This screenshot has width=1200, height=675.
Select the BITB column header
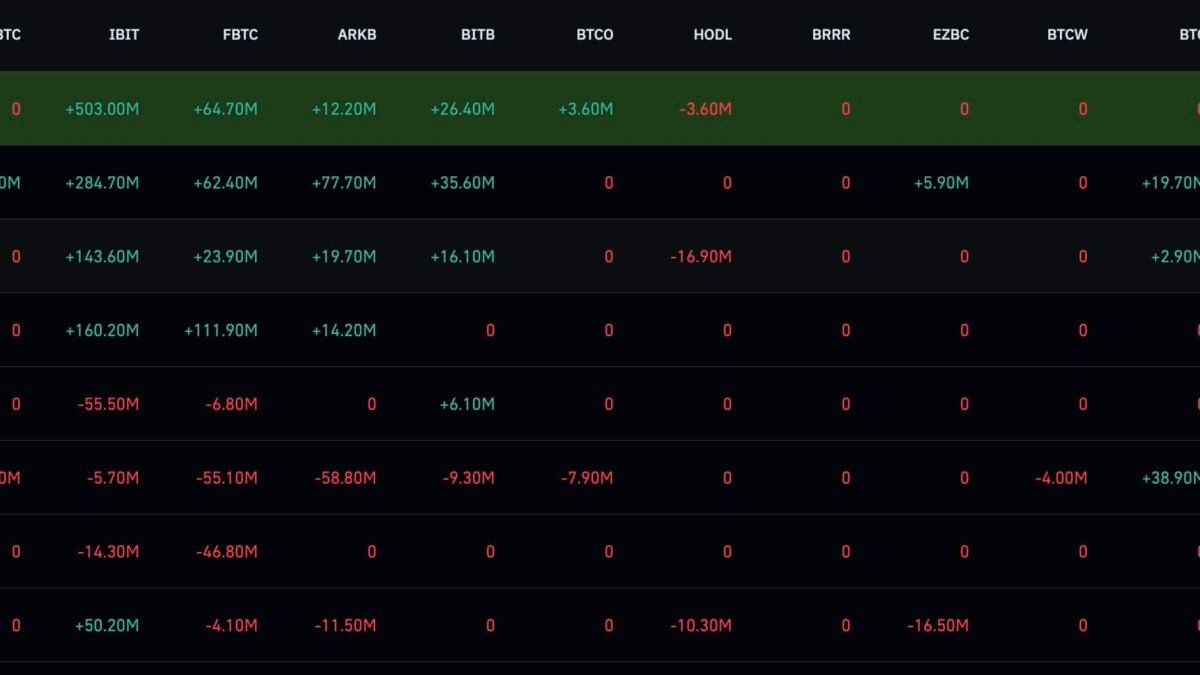(476, 35)
